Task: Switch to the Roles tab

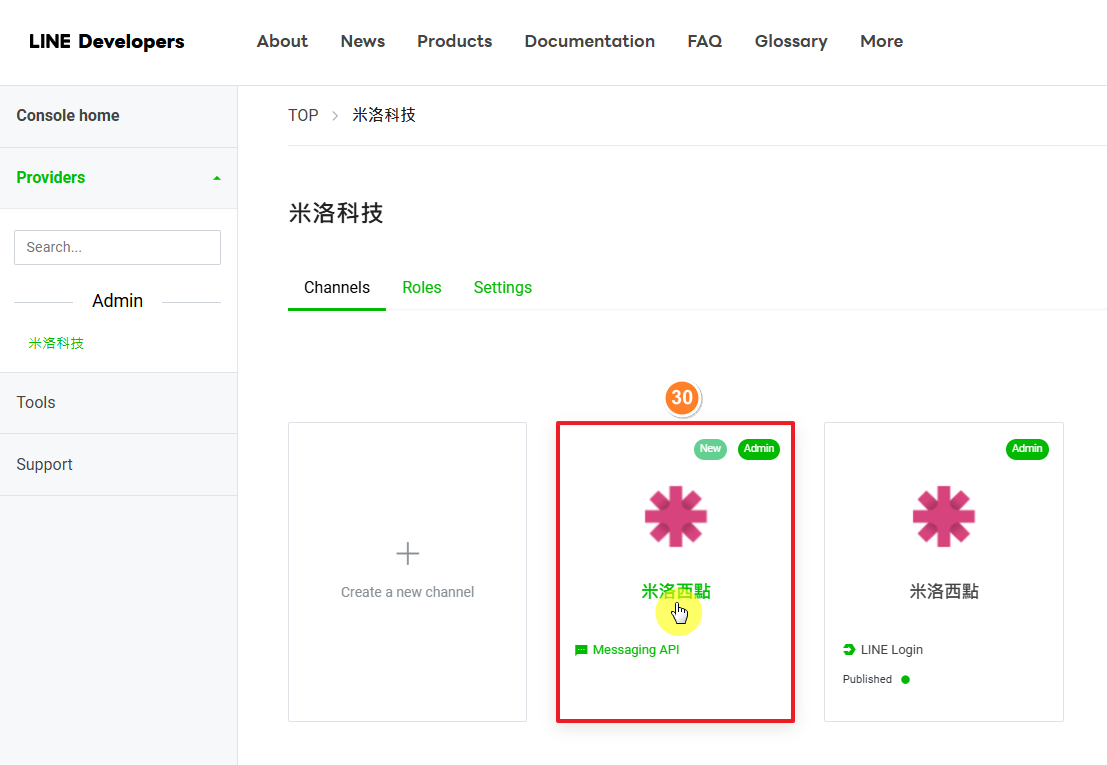Action: click(421, 287)
